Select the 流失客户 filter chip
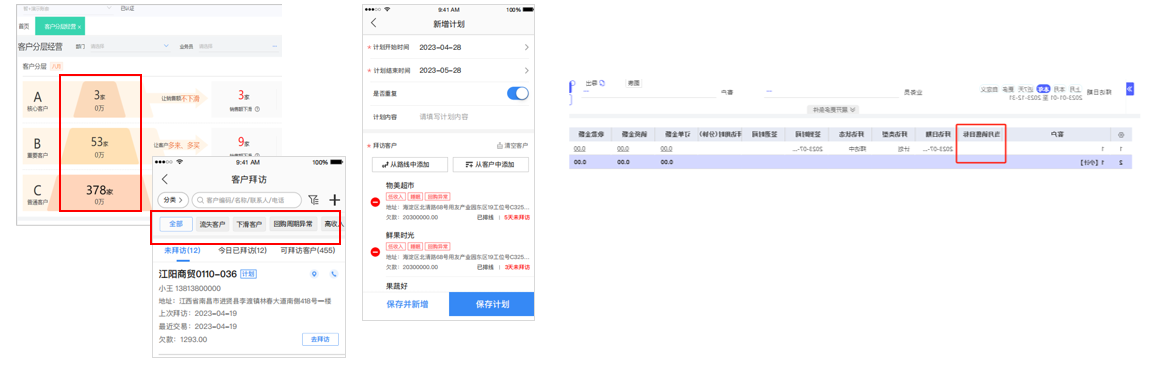 (213, 224)
